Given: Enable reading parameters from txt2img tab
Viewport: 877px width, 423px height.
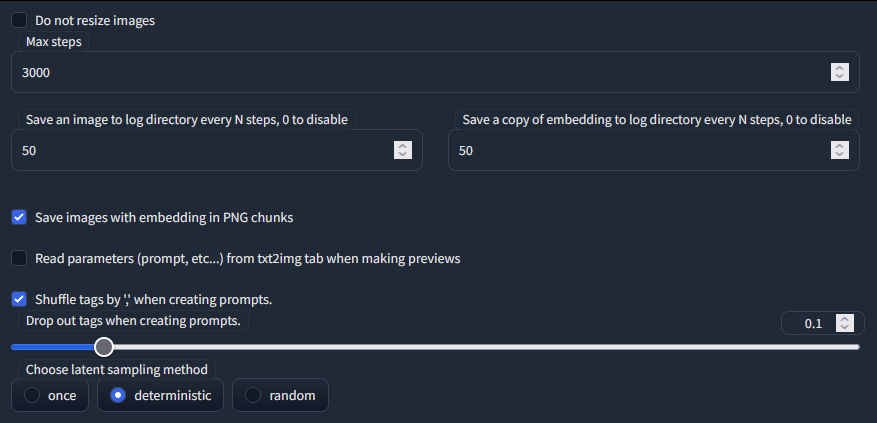Looking at the screenshot, I should 19,258.
